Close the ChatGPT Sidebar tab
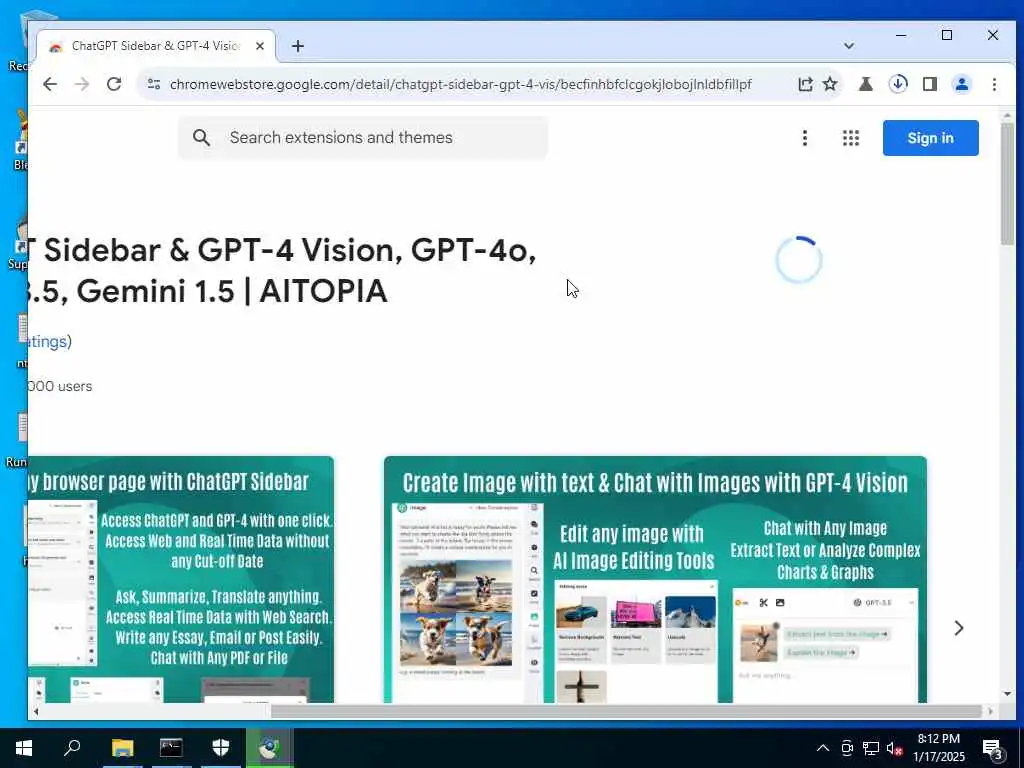1024x768 pixels. click(260, 46)
